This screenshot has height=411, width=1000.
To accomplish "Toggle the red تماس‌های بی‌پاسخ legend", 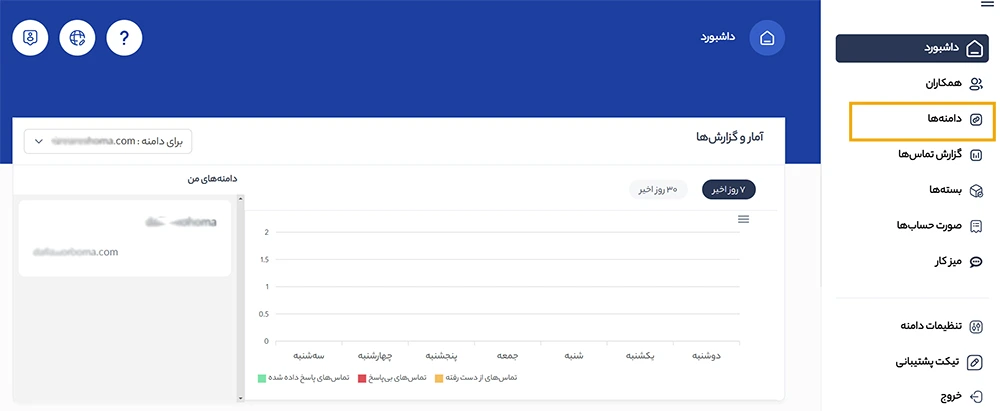I will 392,378.
